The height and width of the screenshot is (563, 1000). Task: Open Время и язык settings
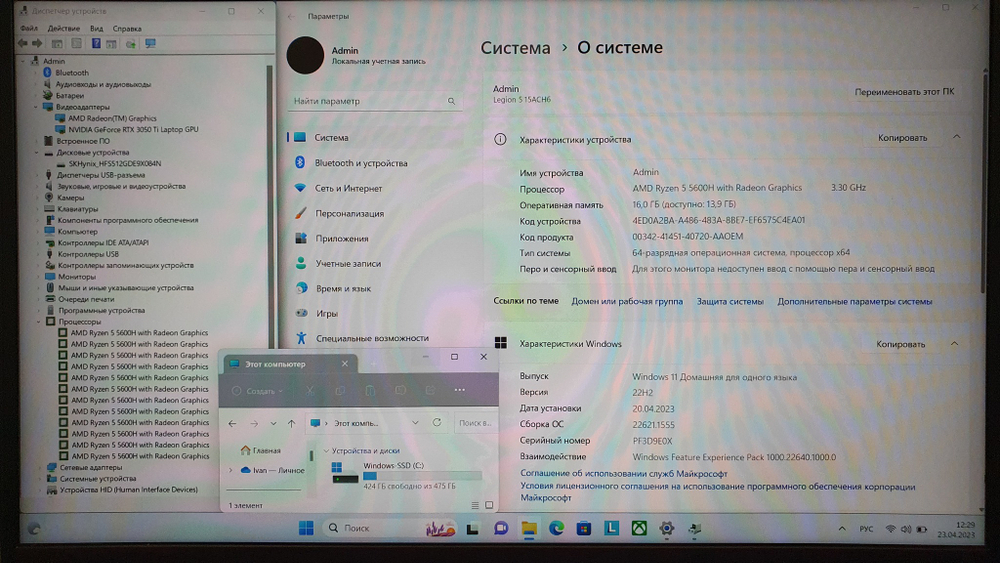[343, 288]
